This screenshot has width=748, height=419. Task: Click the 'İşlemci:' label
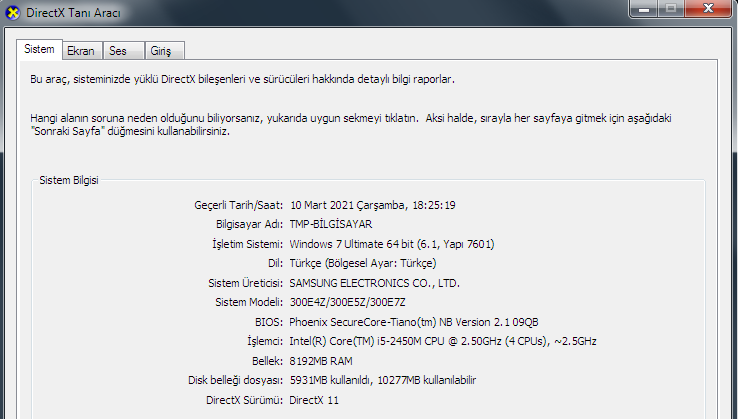(x=265, y=341)
